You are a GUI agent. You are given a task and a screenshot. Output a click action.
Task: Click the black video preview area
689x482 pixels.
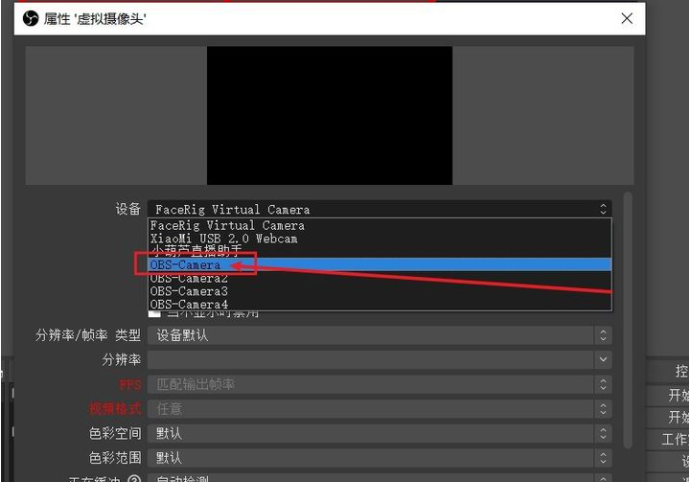point(329,114)
